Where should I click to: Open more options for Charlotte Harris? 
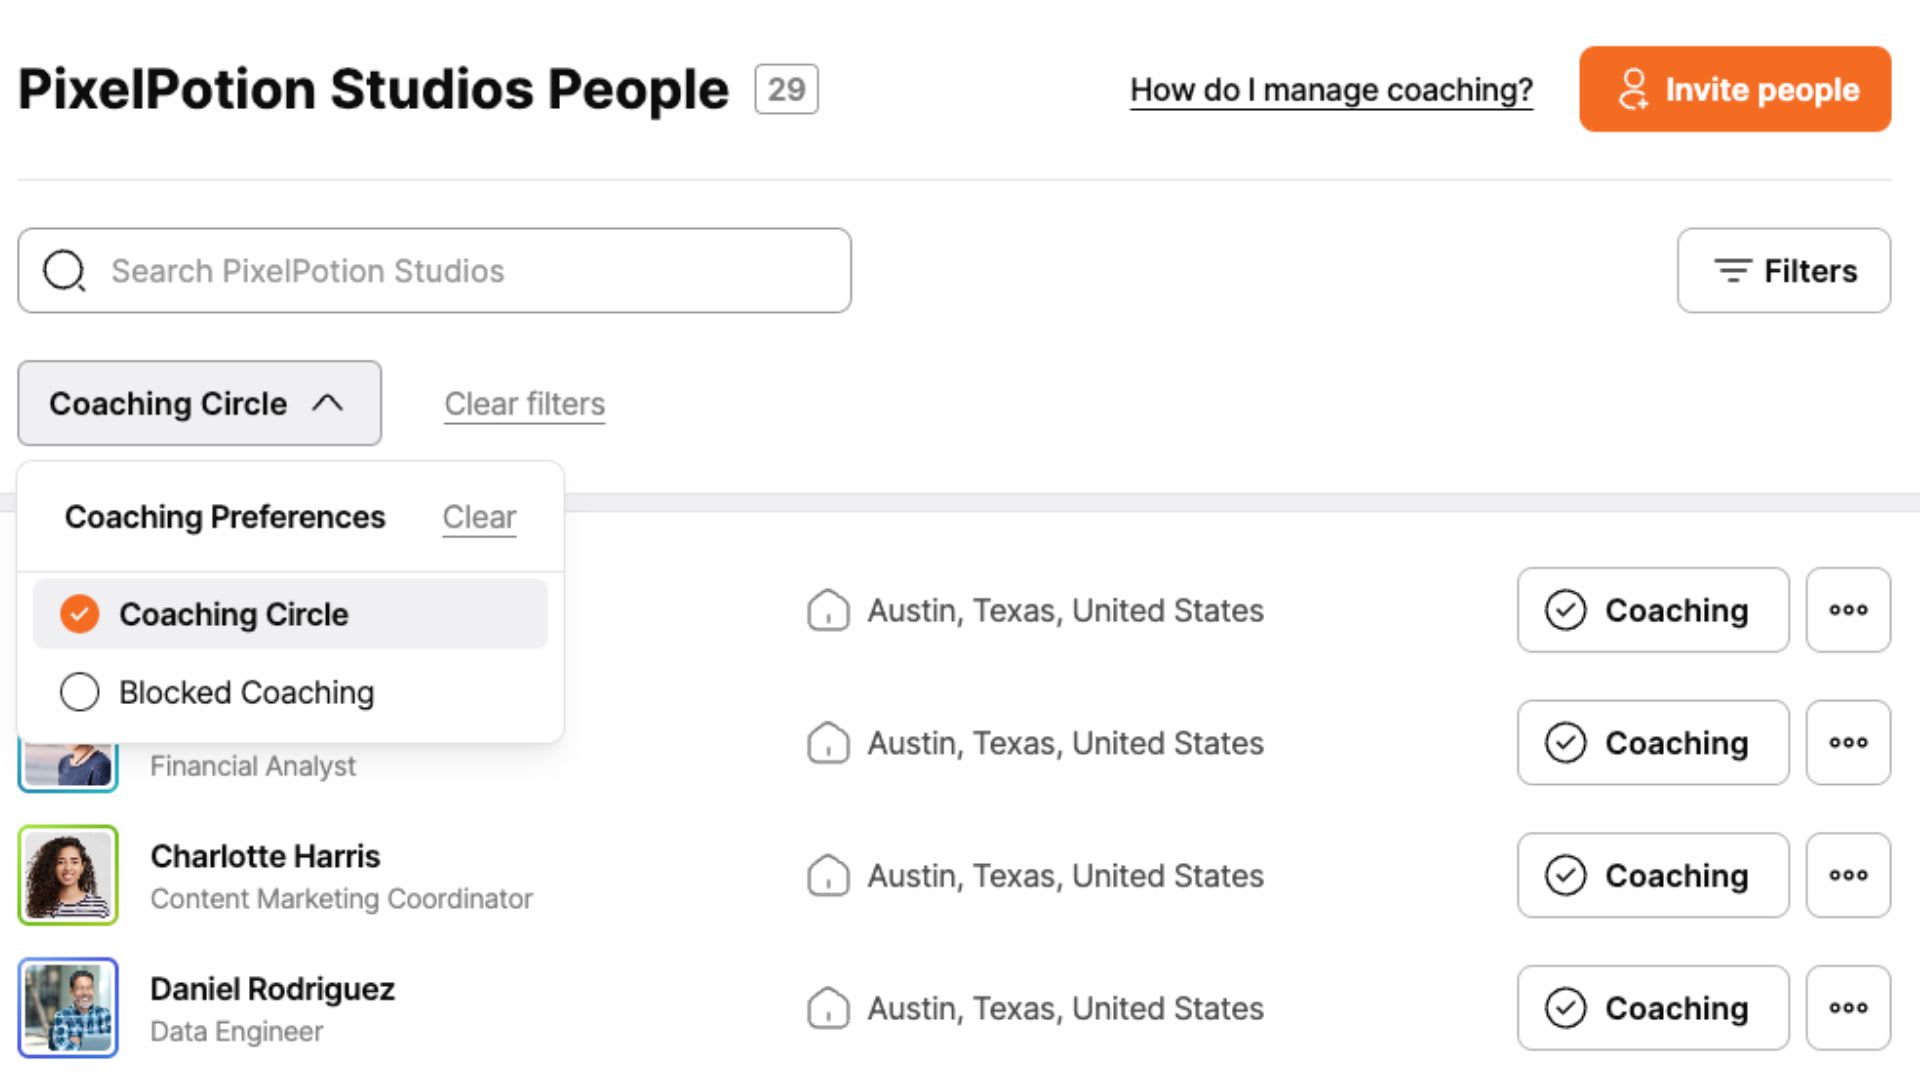click(1848, 875)
